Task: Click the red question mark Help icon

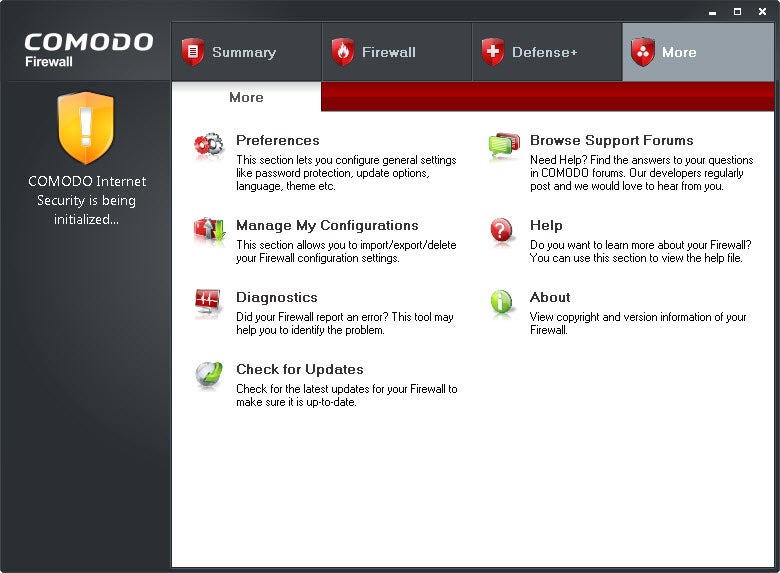Action: coord(501,231)
